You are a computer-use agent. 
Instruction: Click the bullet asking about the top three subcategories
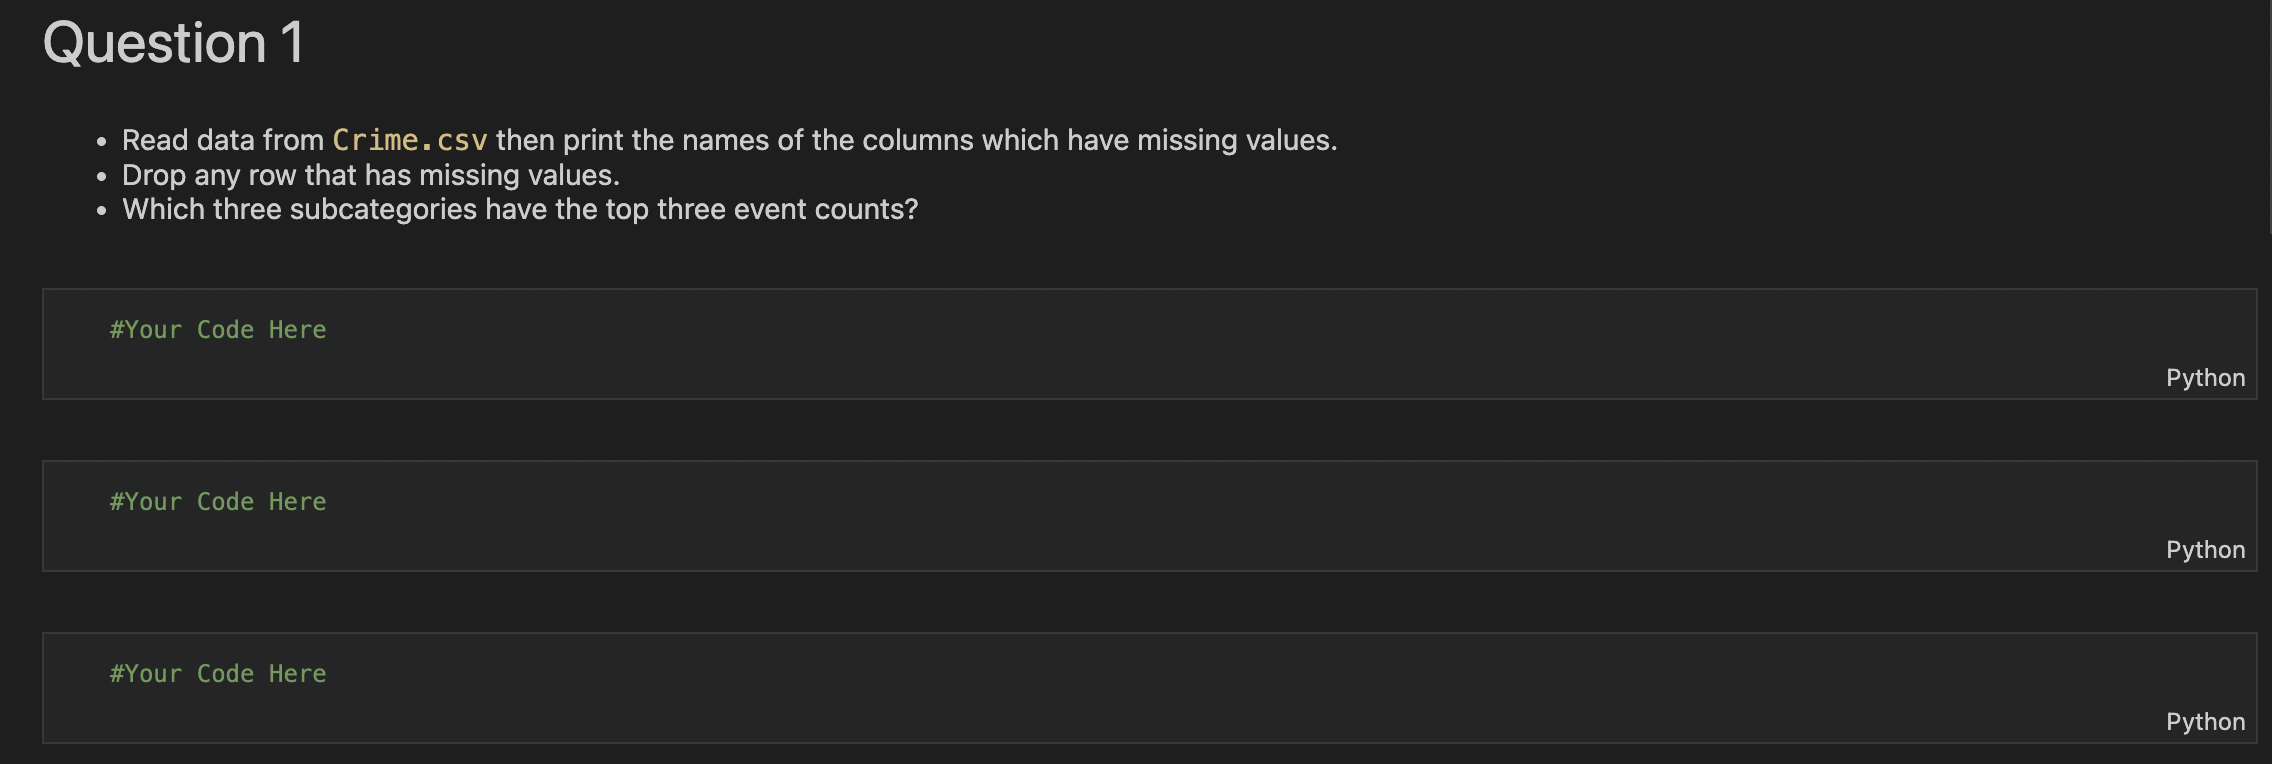[520, 209]
